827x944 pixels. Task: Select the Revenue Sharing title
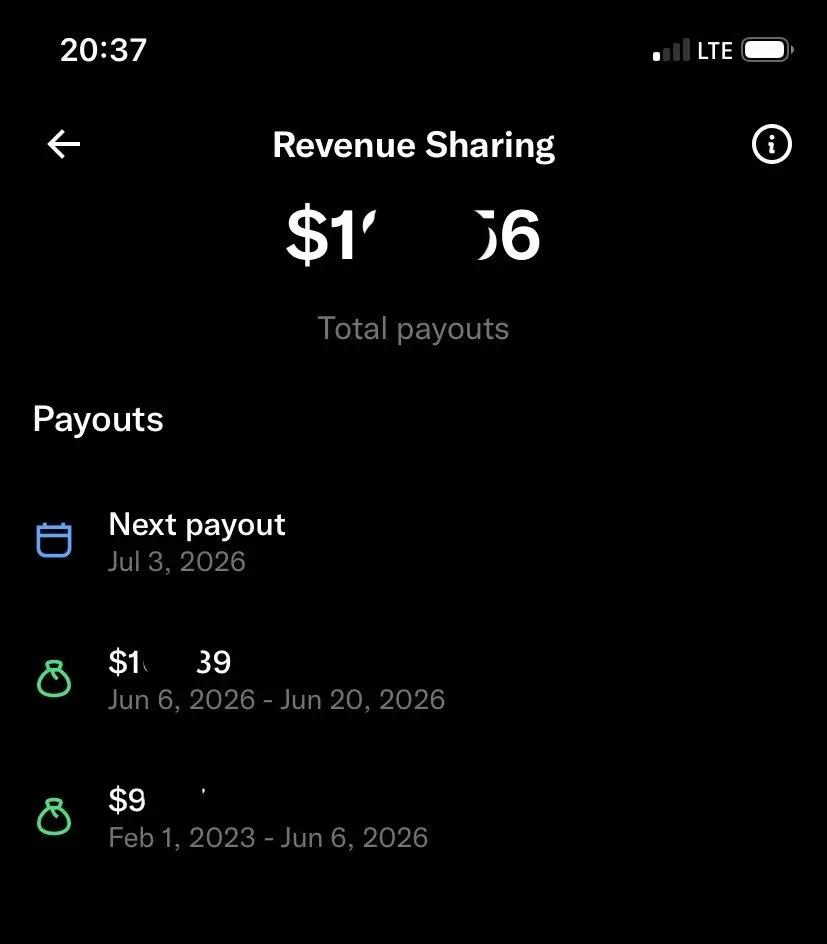coord(414,145)
